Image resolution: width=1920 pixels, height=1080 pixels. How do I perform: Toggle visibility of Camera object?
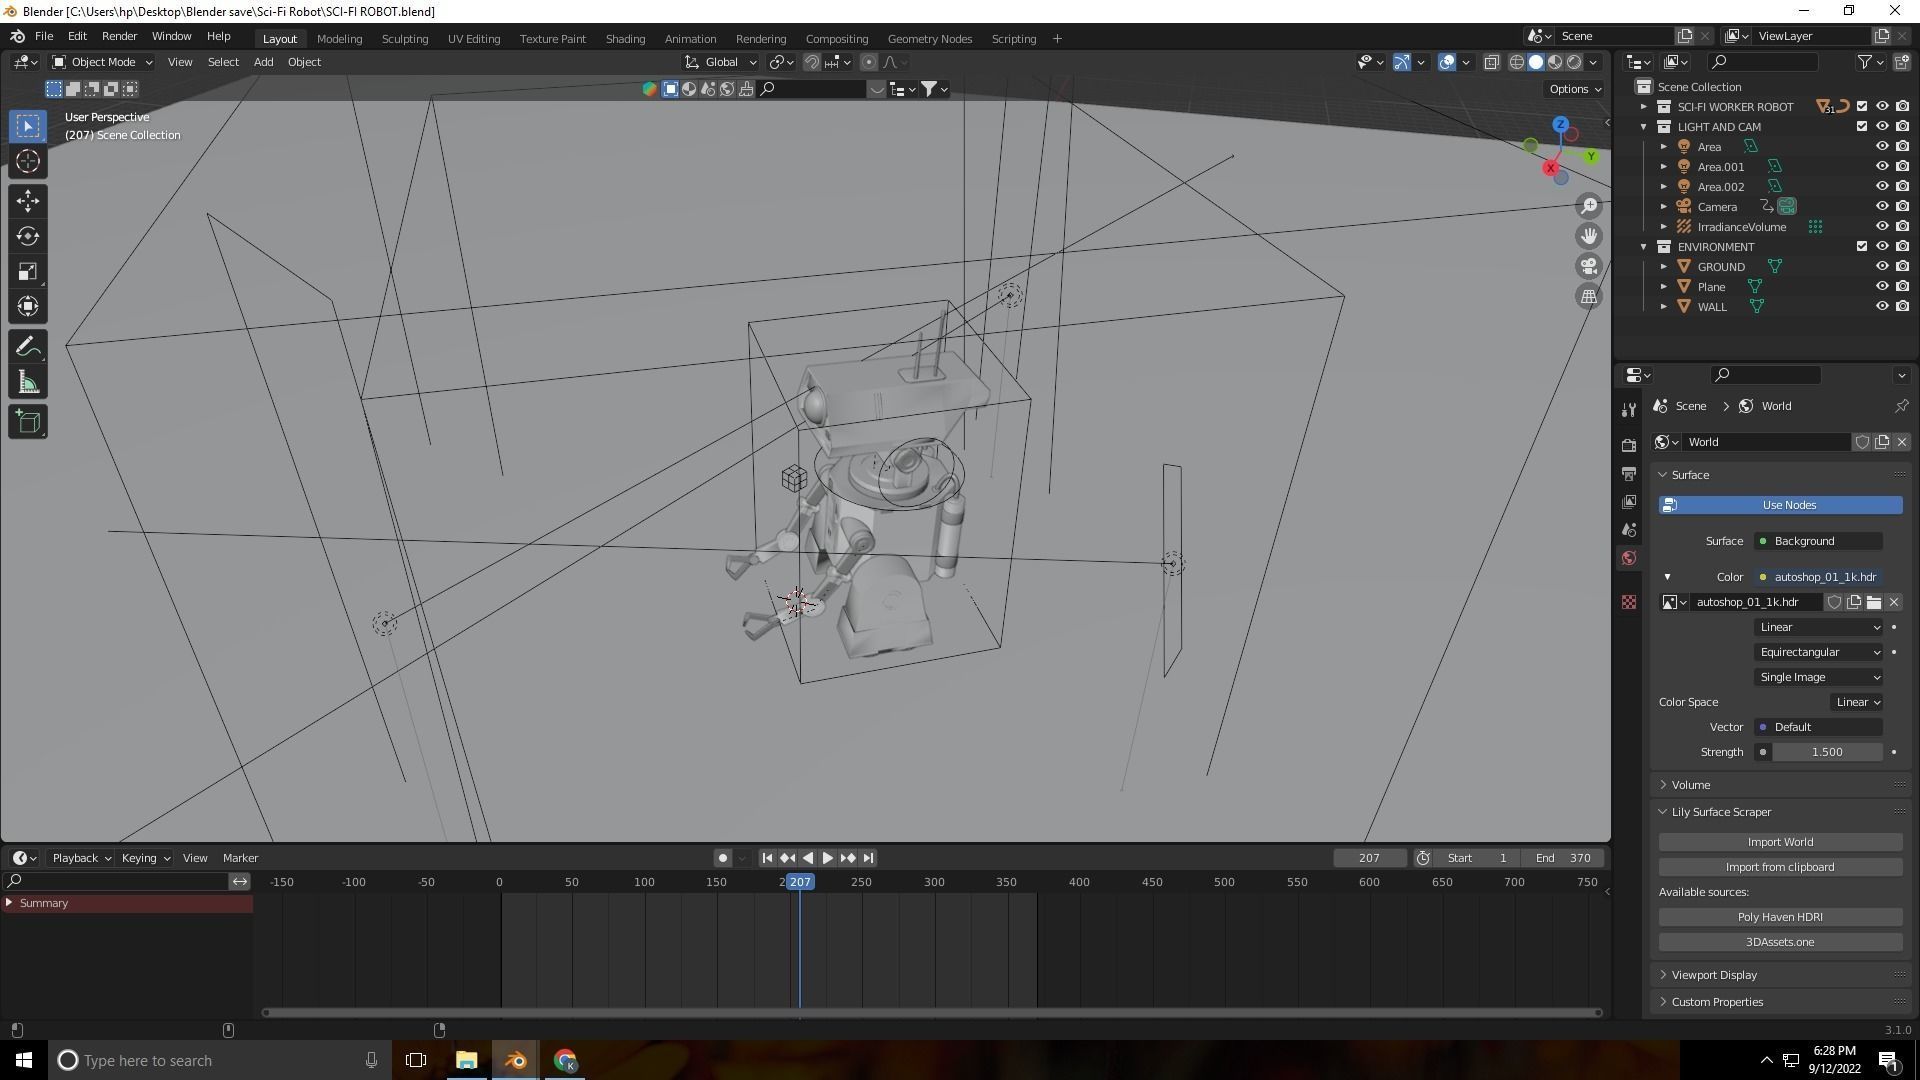point(1881,207)
